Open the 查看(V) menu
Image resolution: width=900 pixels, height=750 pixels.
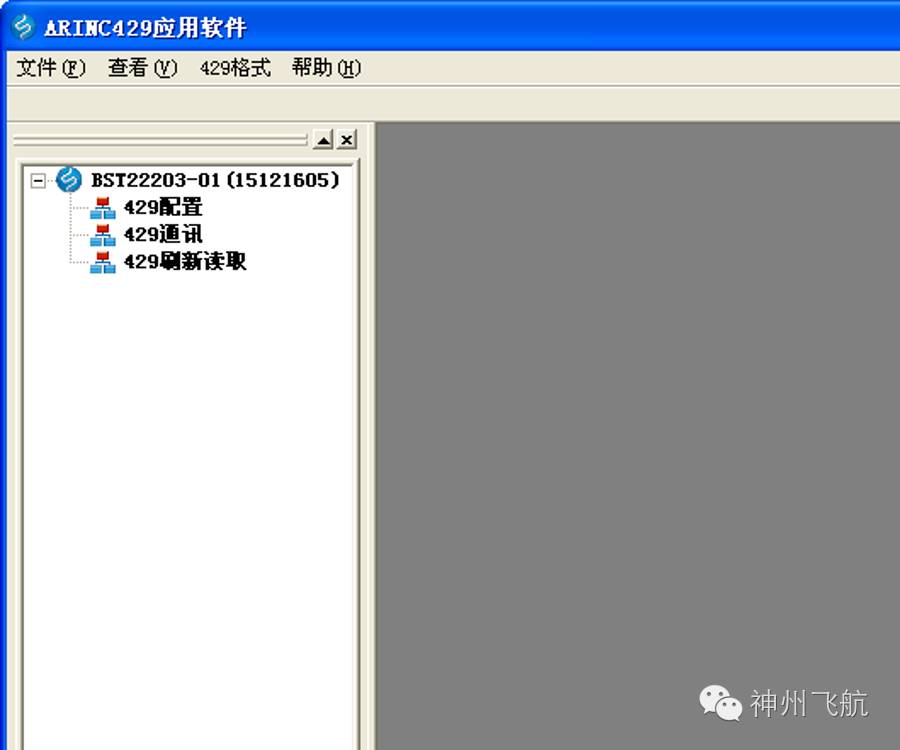click(x=142, y=68)
